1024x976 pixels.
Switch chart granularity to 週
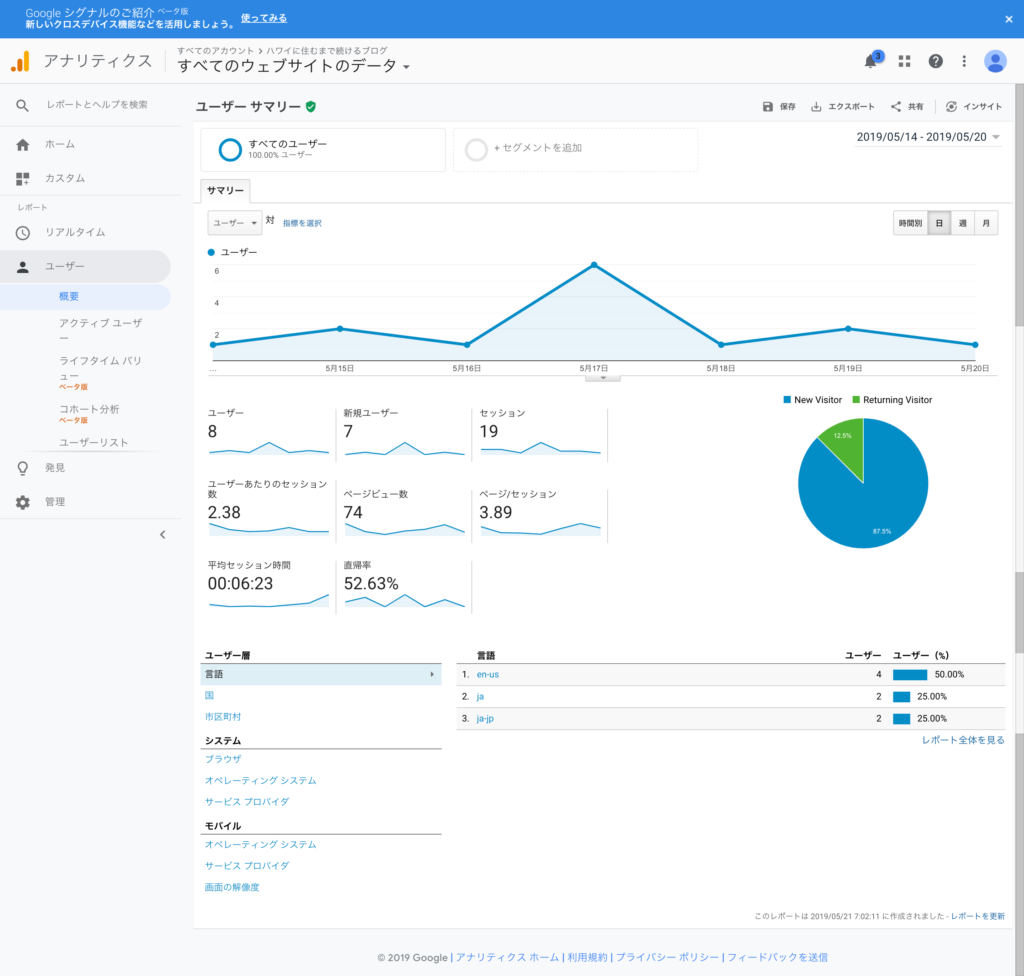[962, 223]
